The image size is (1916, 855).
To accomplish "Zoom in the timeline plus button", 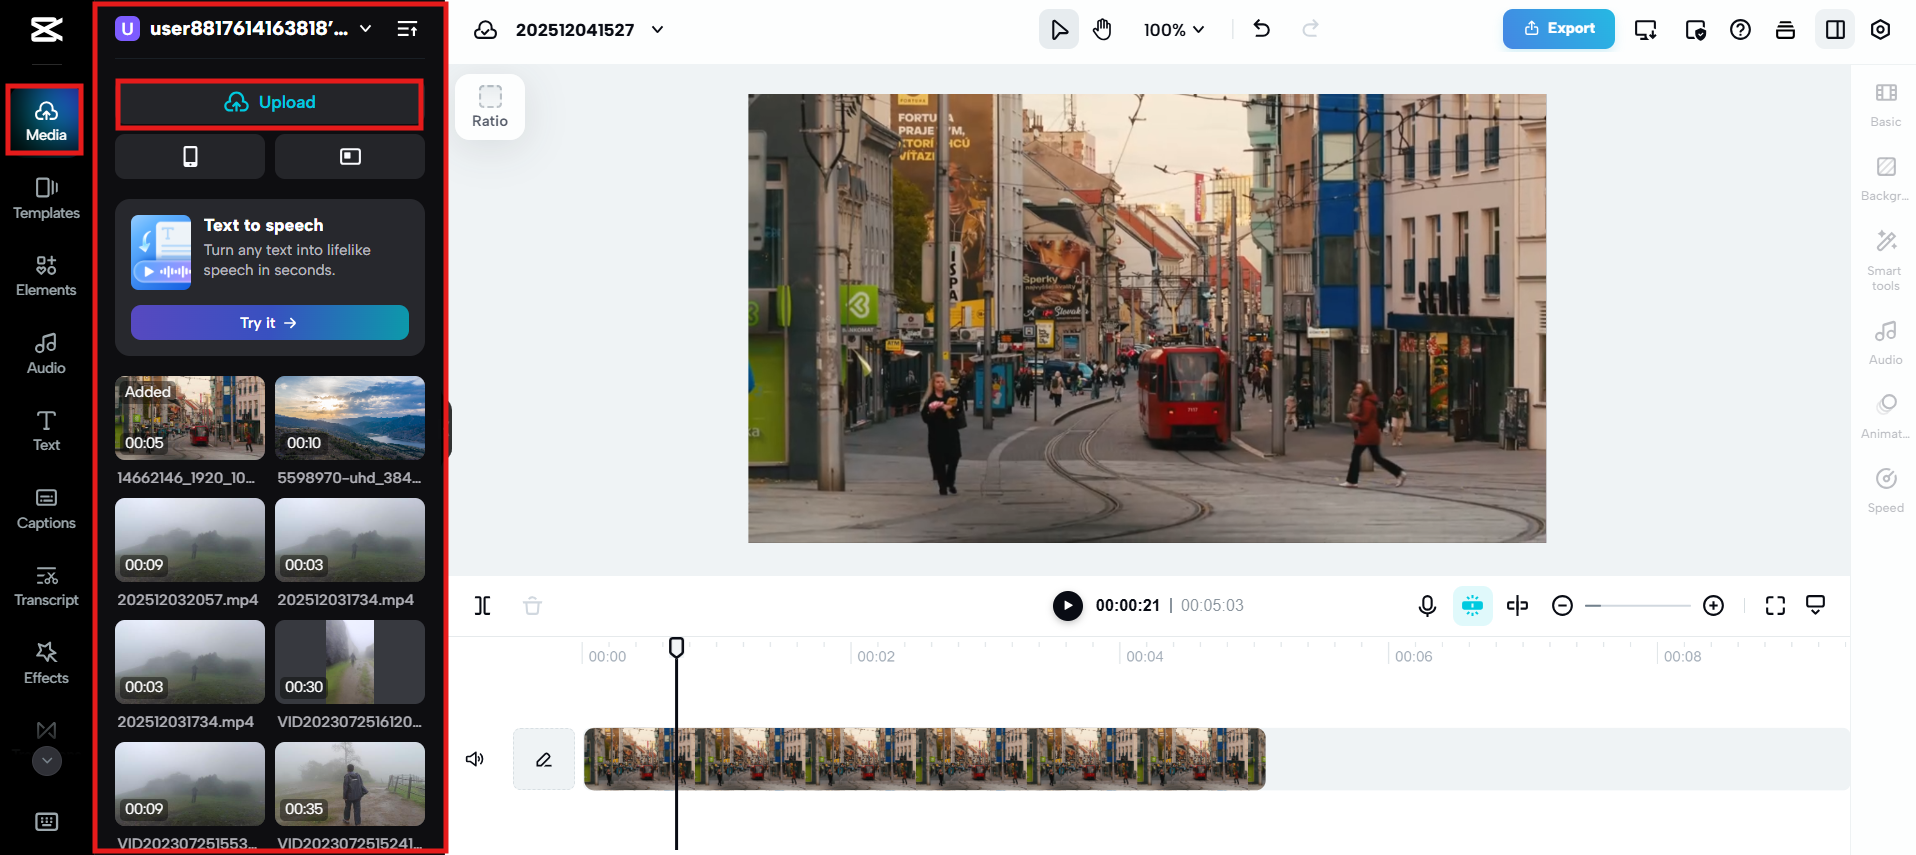I will pyautogui.click(x=1714, y=606).
